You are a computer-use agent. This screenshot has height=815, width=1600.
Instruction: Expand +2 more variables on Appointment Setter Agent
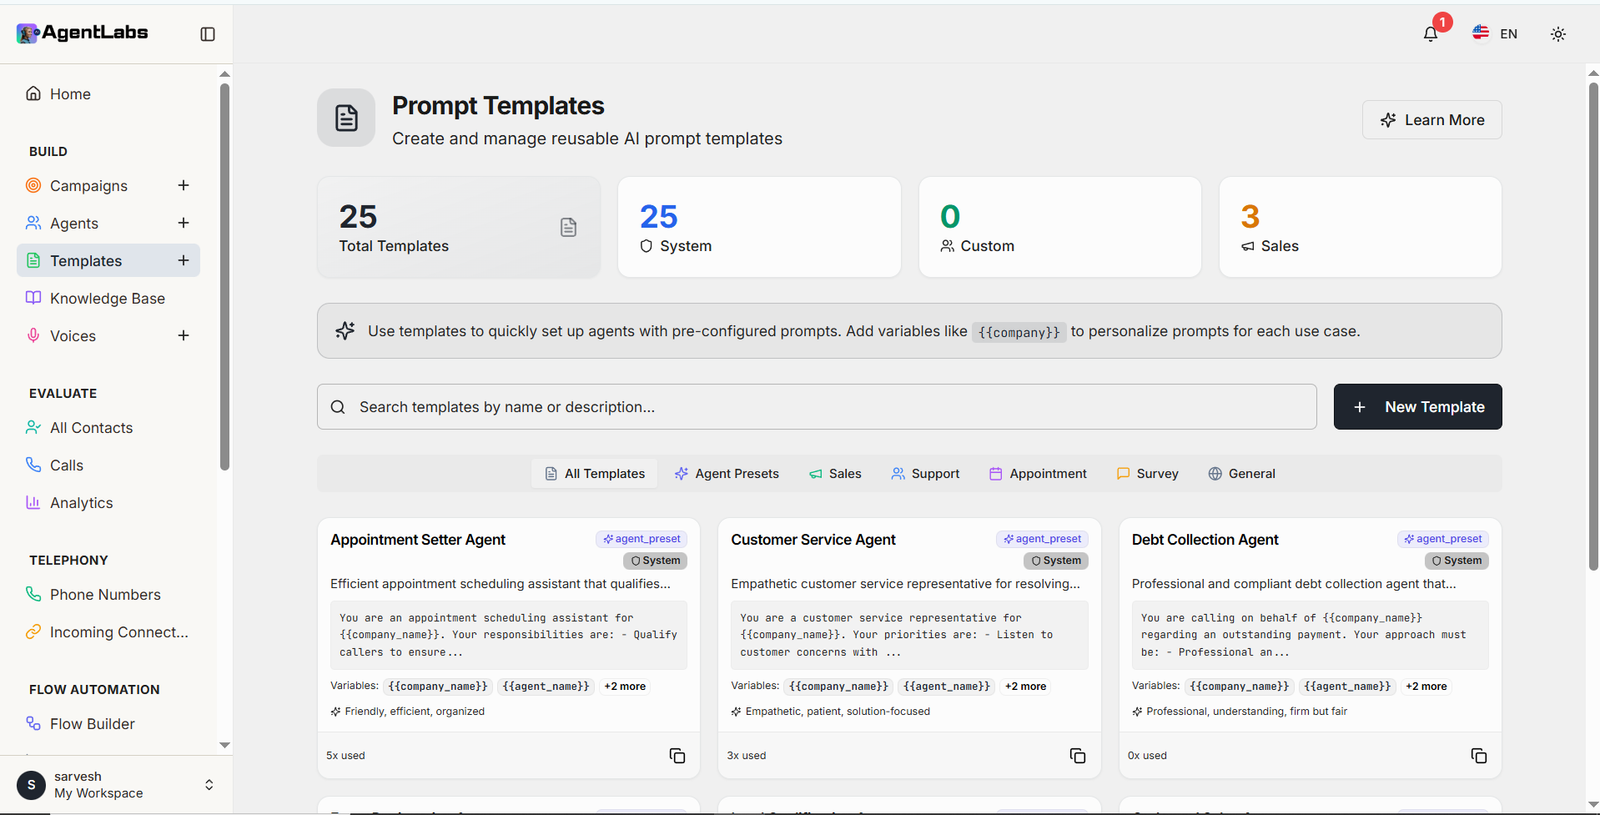point(625,686)
